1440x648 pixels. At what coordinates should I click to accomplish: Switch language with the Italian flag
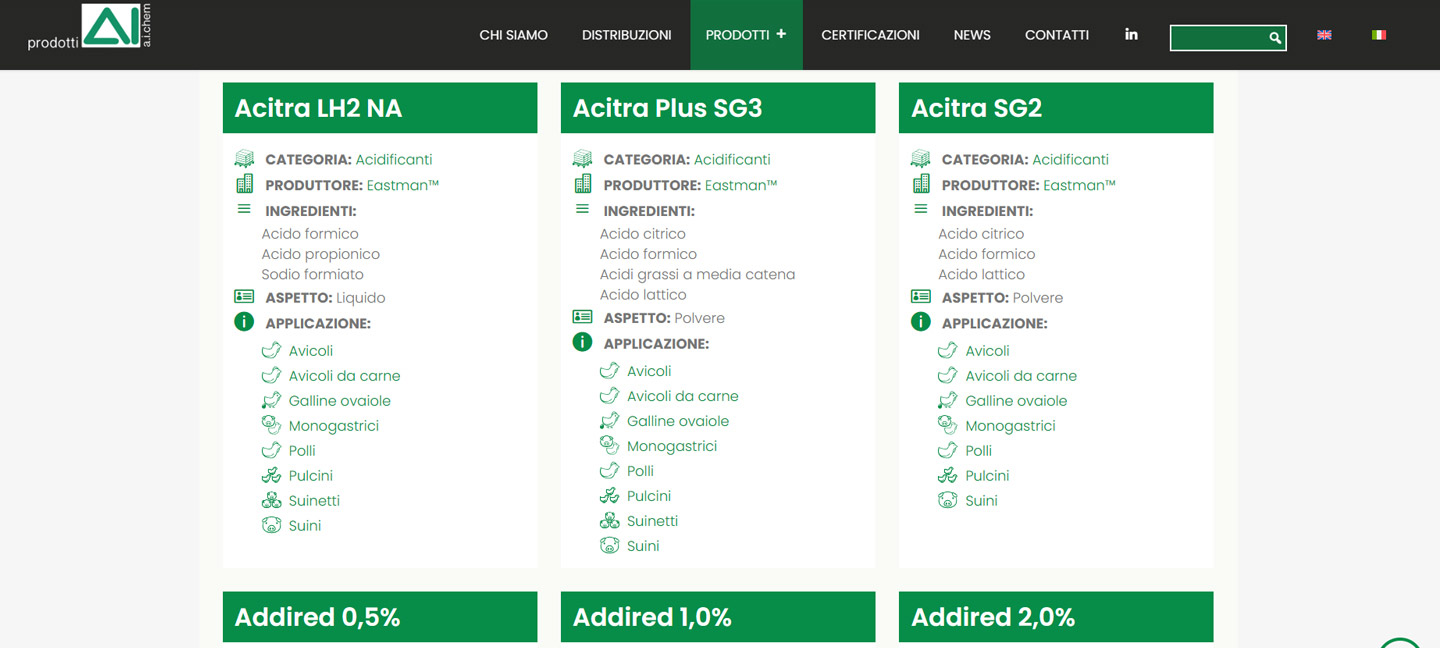click(1379, 35)
